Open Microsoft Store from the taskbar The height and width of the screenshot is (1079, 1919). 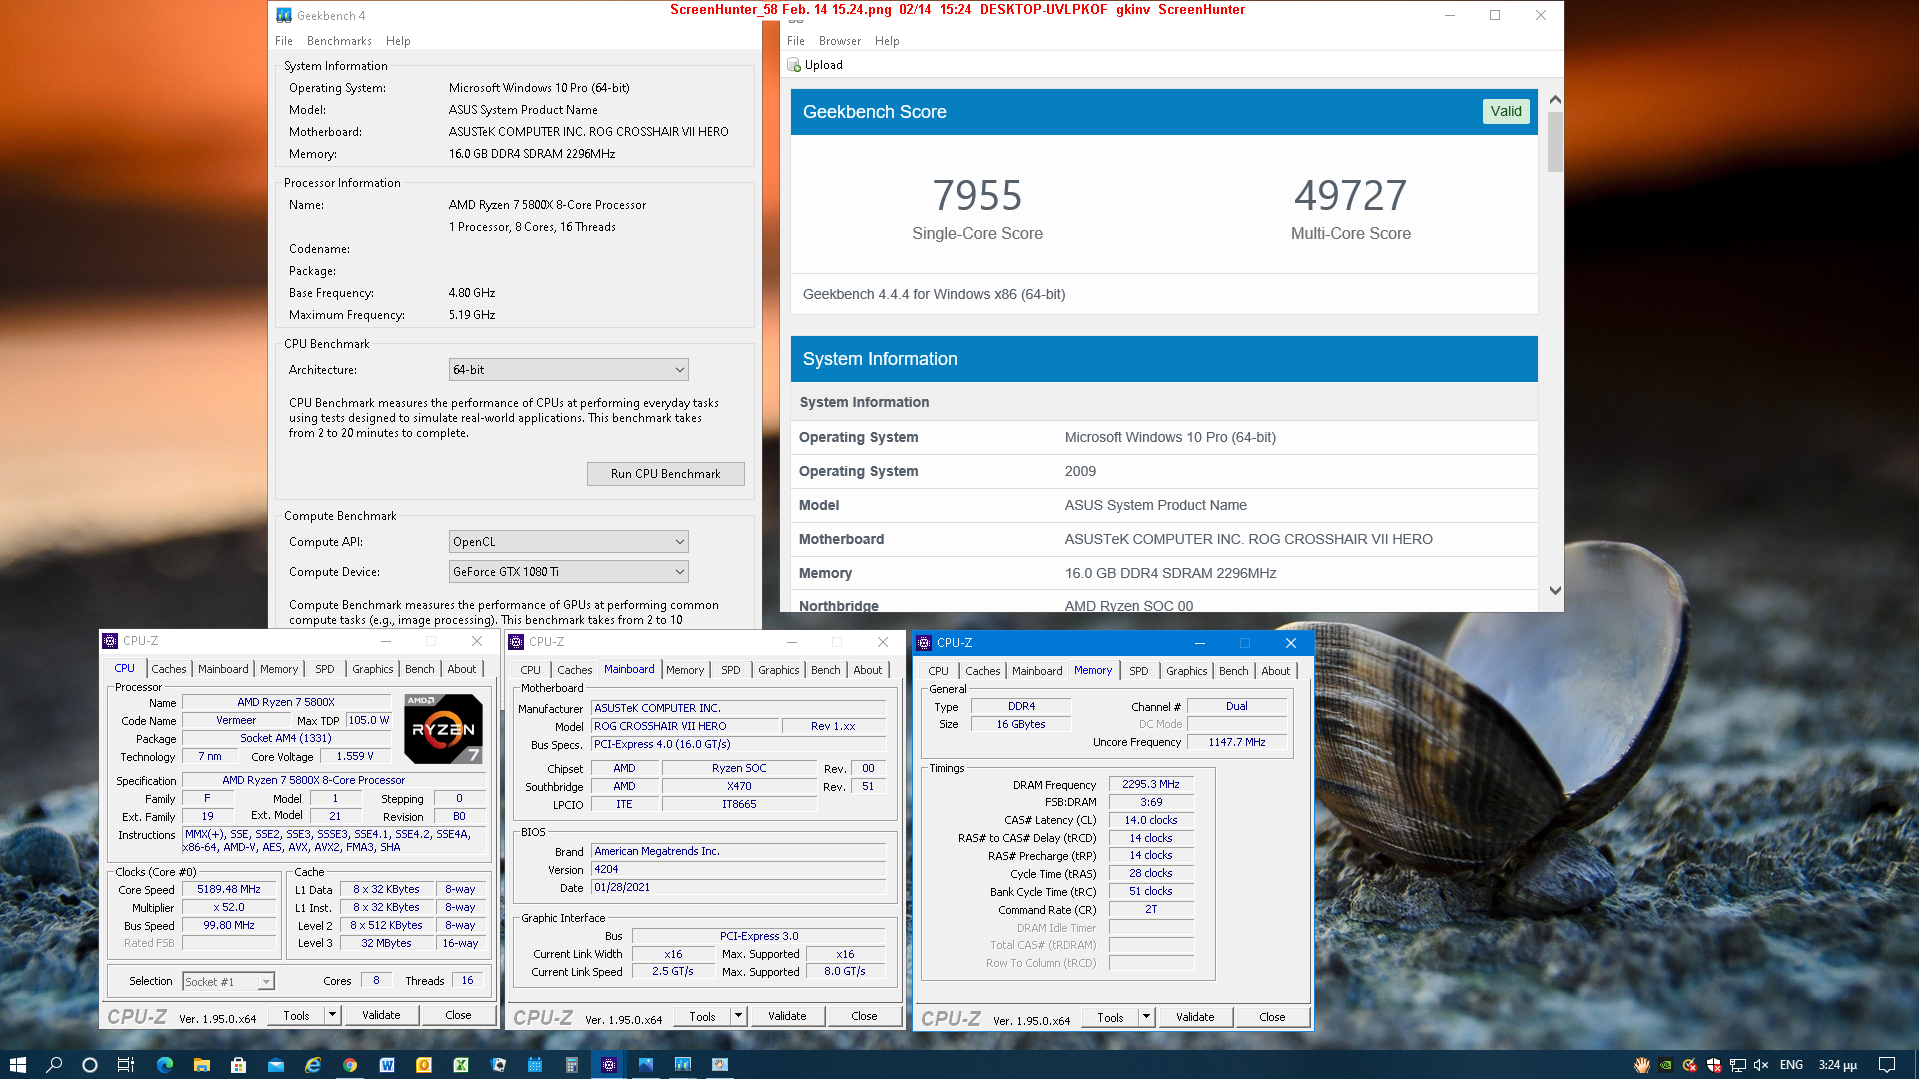238,1064
